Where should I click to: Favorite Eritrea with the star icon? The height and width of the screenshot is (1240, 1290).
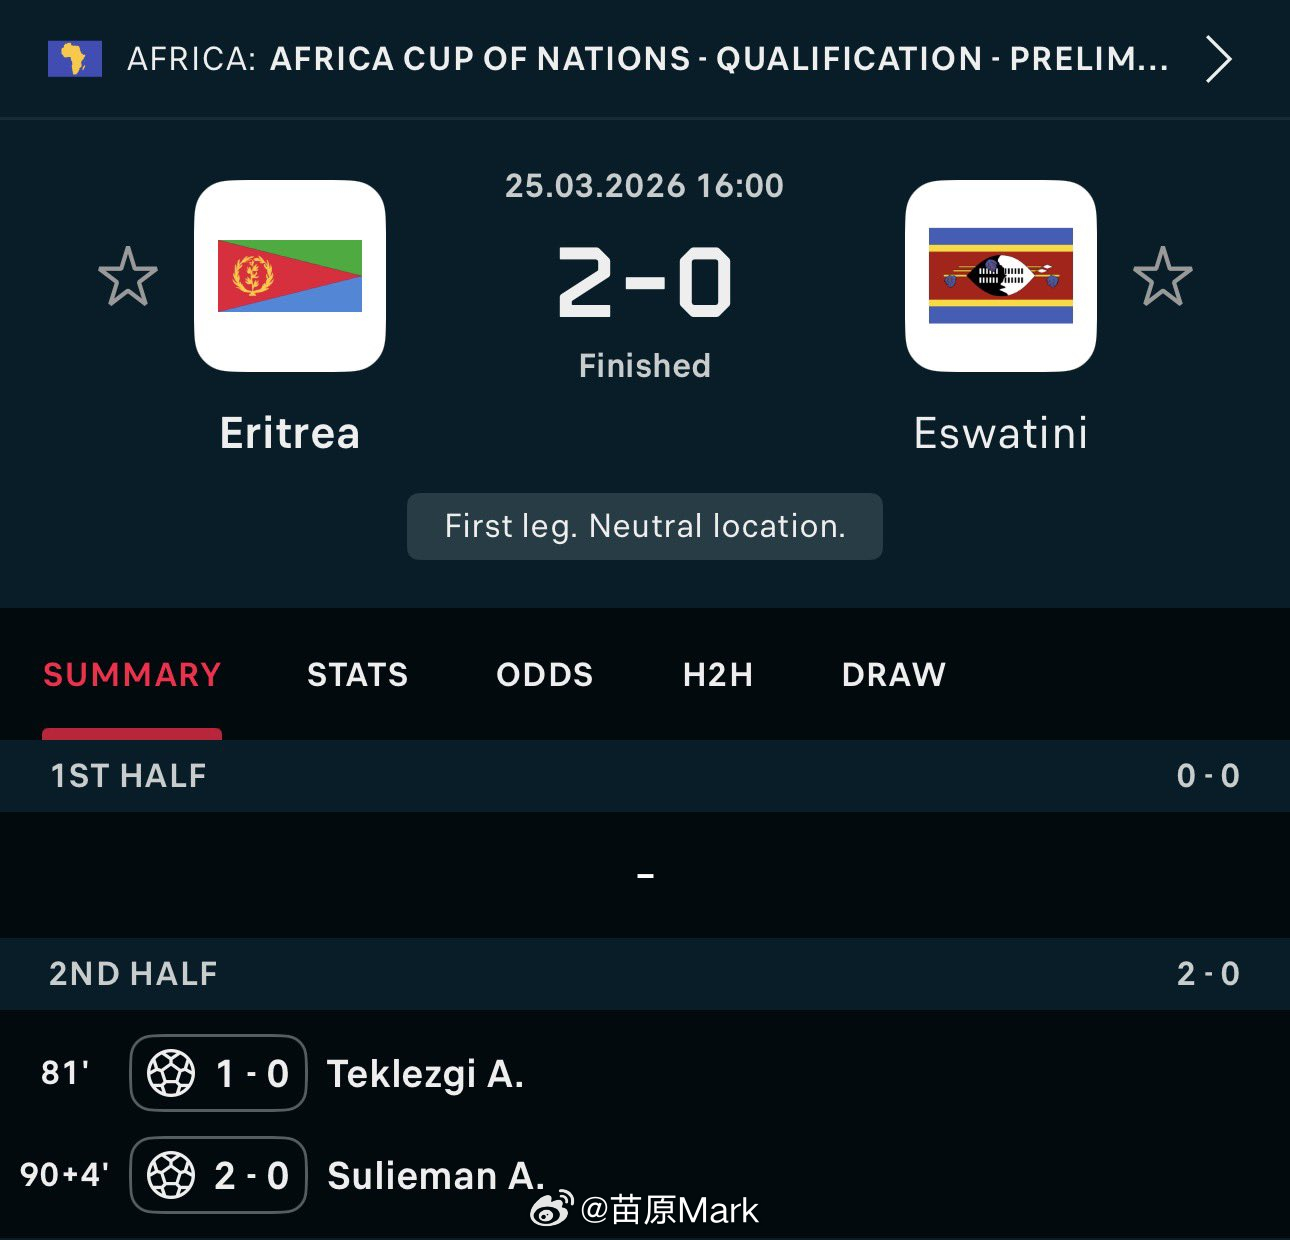128,276
